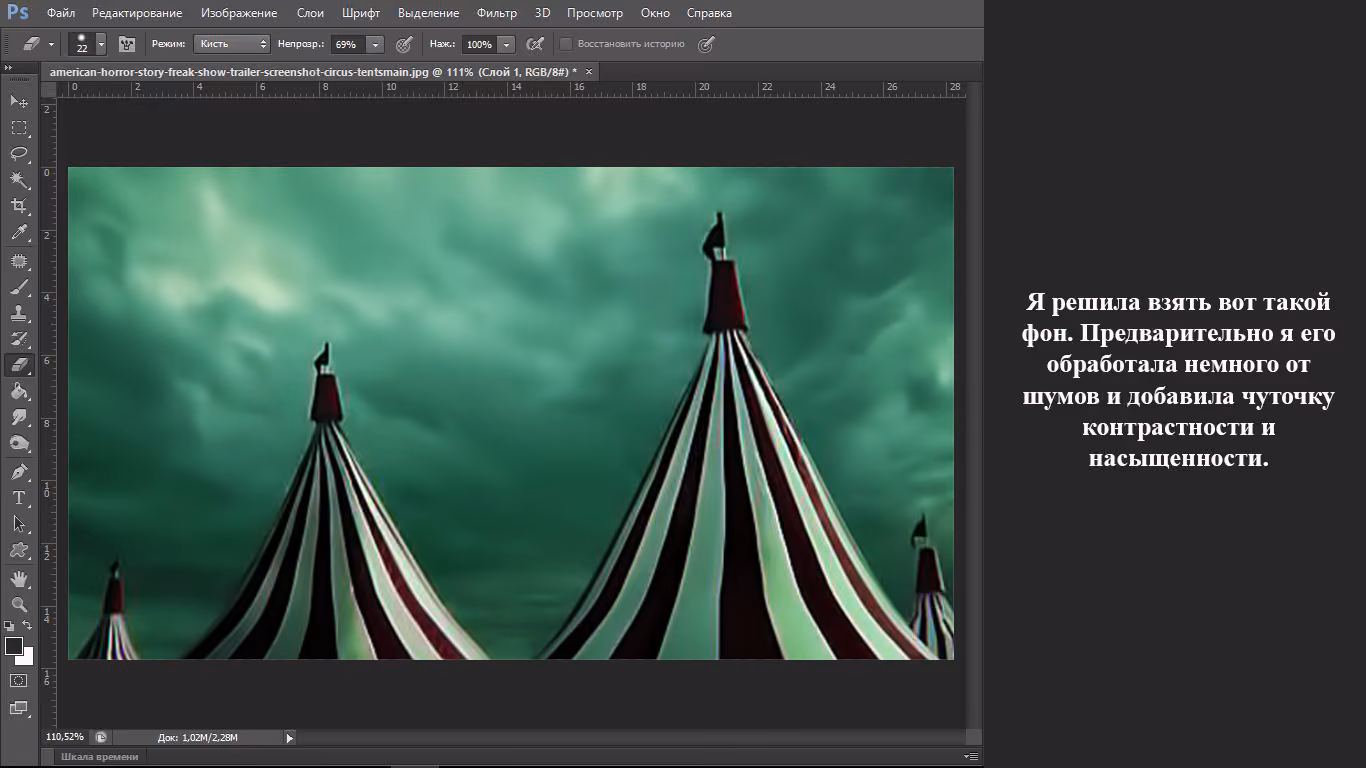Screen dimensions: 1366x768
Task: Select the Zoom magnifier tool
Action: tap(19, 604)
